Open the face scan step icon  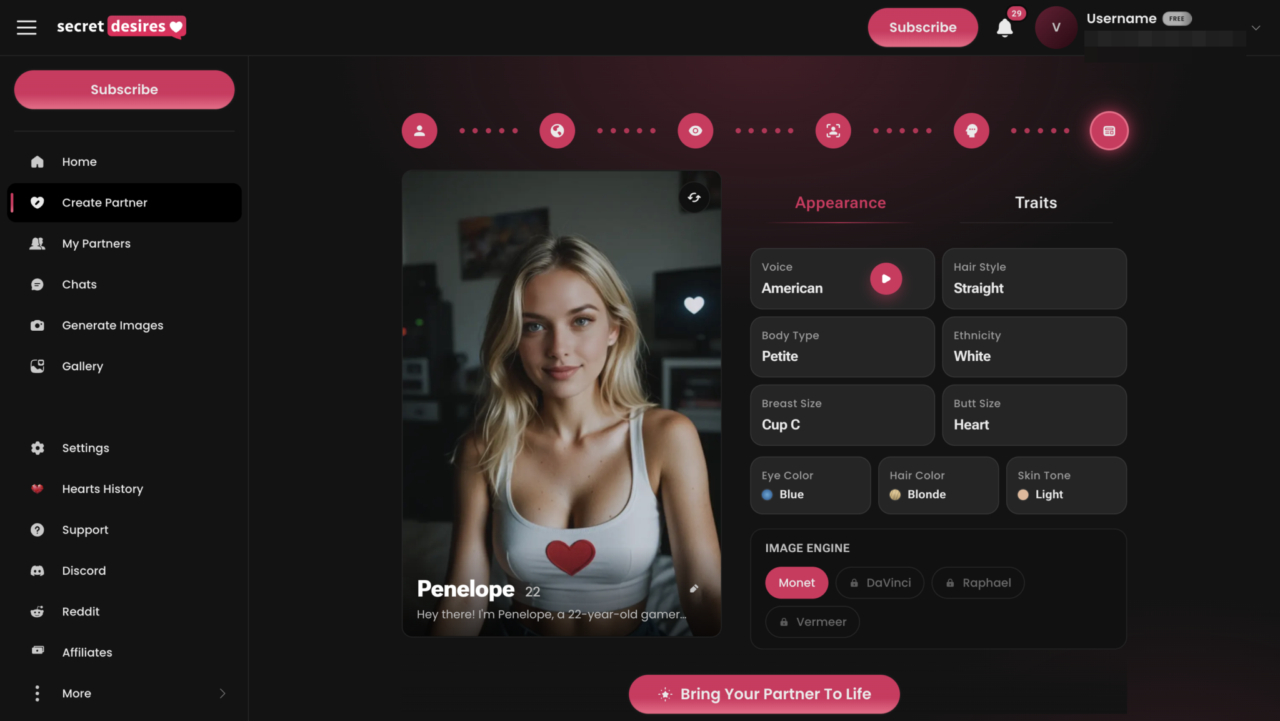click(x=833, y=130)
